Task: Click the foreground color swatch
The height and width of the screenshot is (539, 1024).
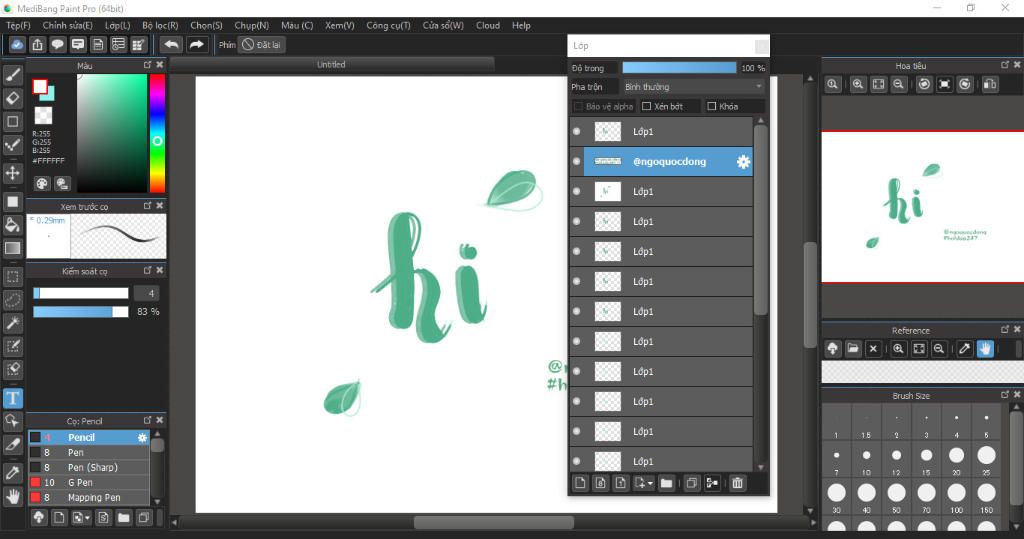Action: [40, 87]
